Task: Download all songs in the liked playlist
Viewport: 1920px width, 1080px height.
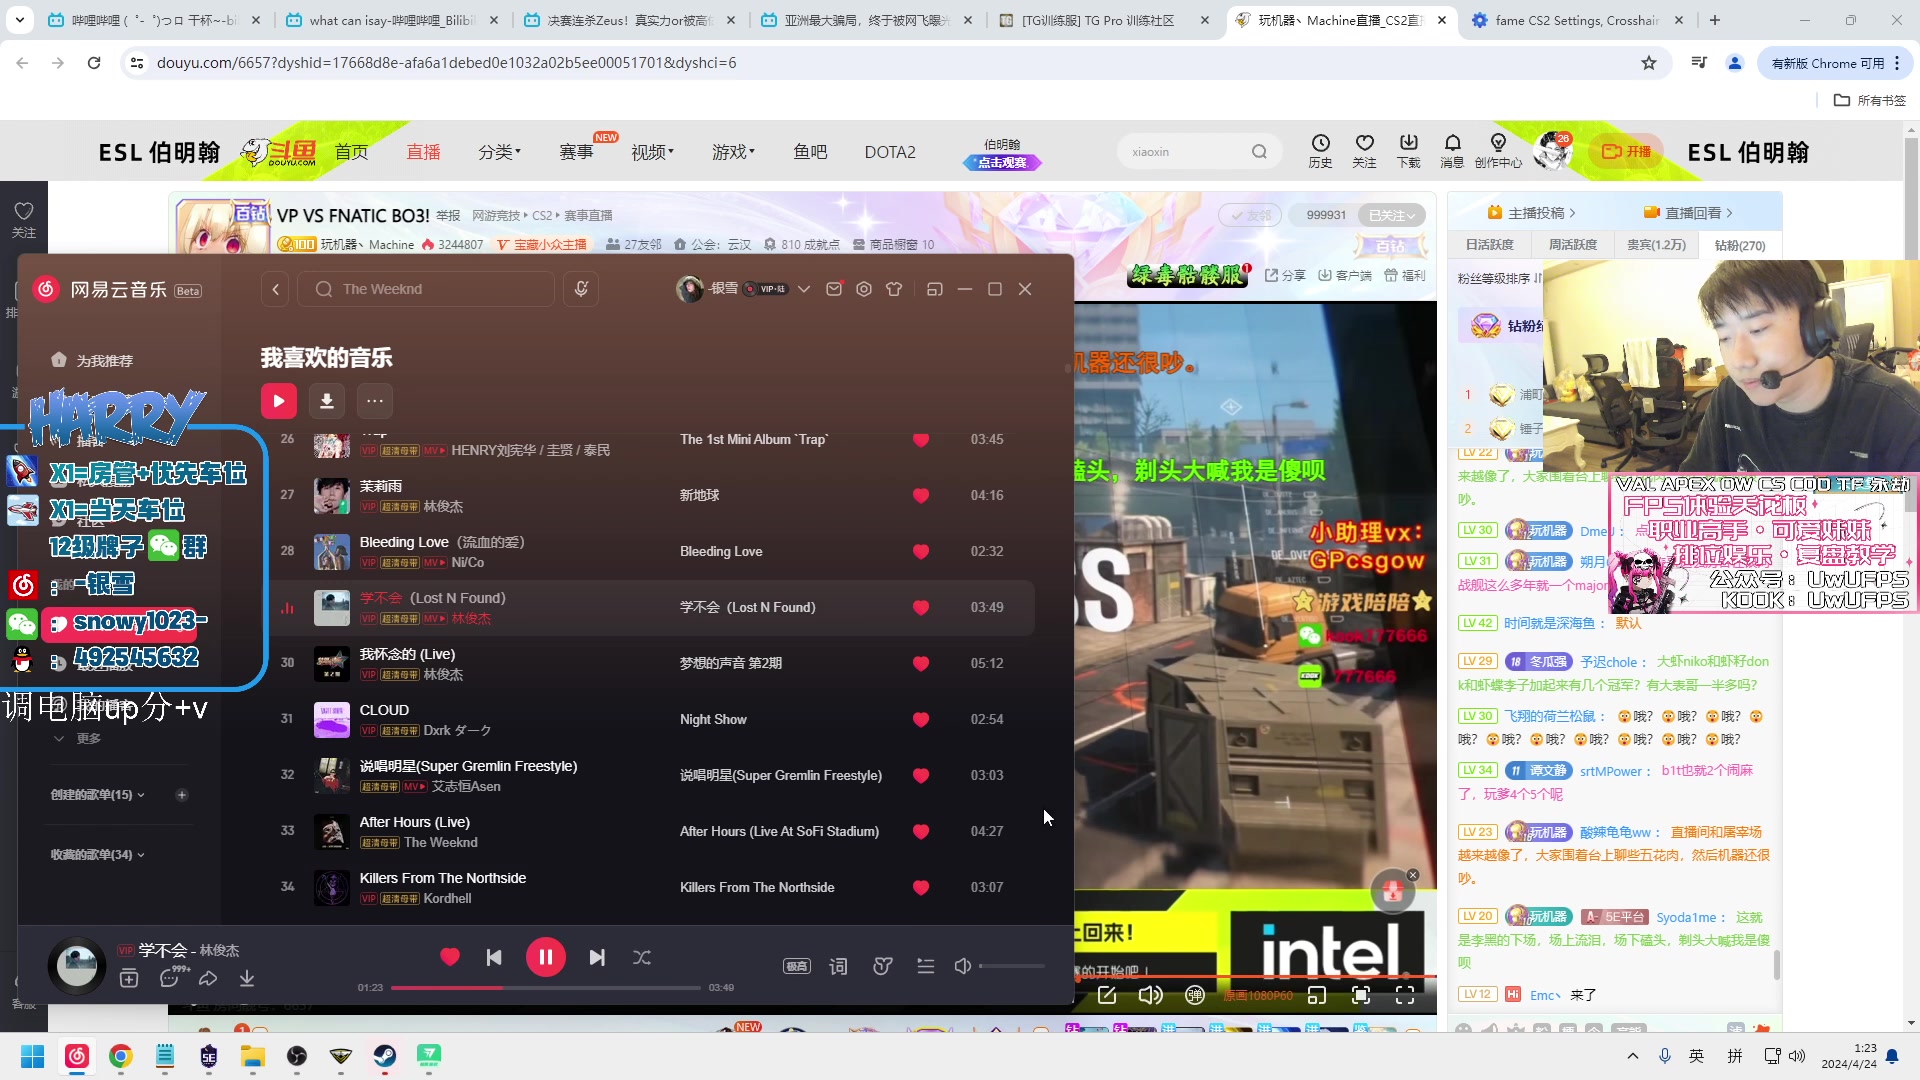Action: tap(327, 401)
